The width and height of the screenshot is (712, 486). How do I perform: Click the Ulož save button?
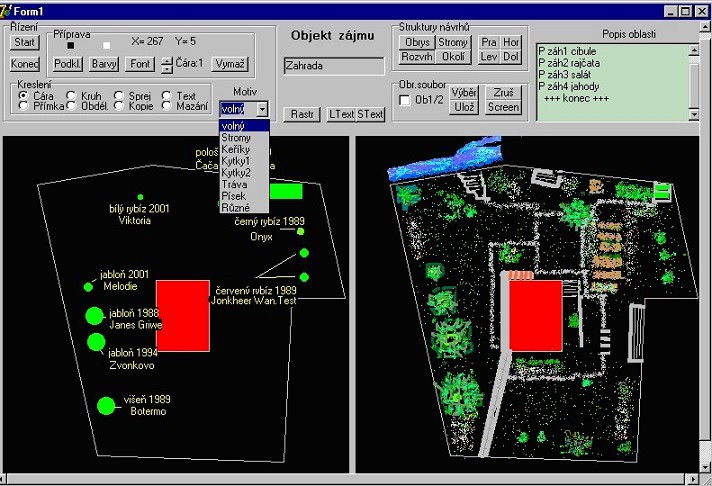coord(464,107)
